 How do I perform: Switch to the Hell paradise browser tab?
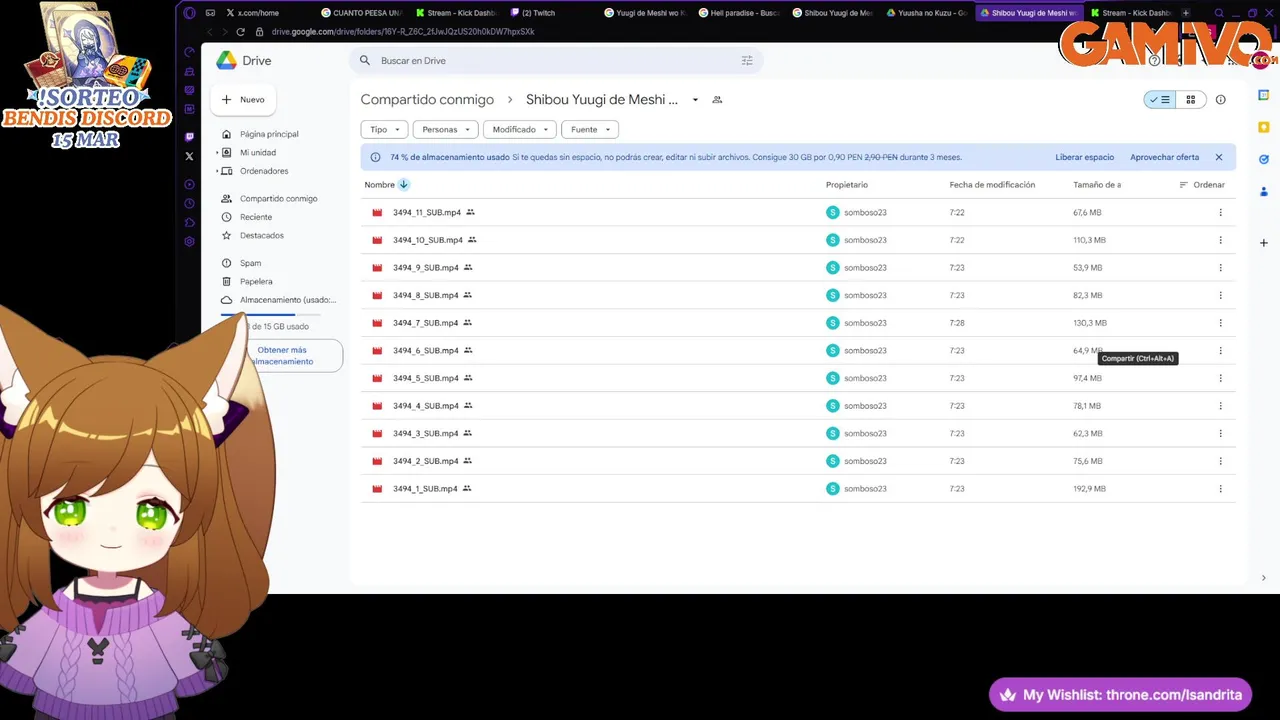[739, 13]
